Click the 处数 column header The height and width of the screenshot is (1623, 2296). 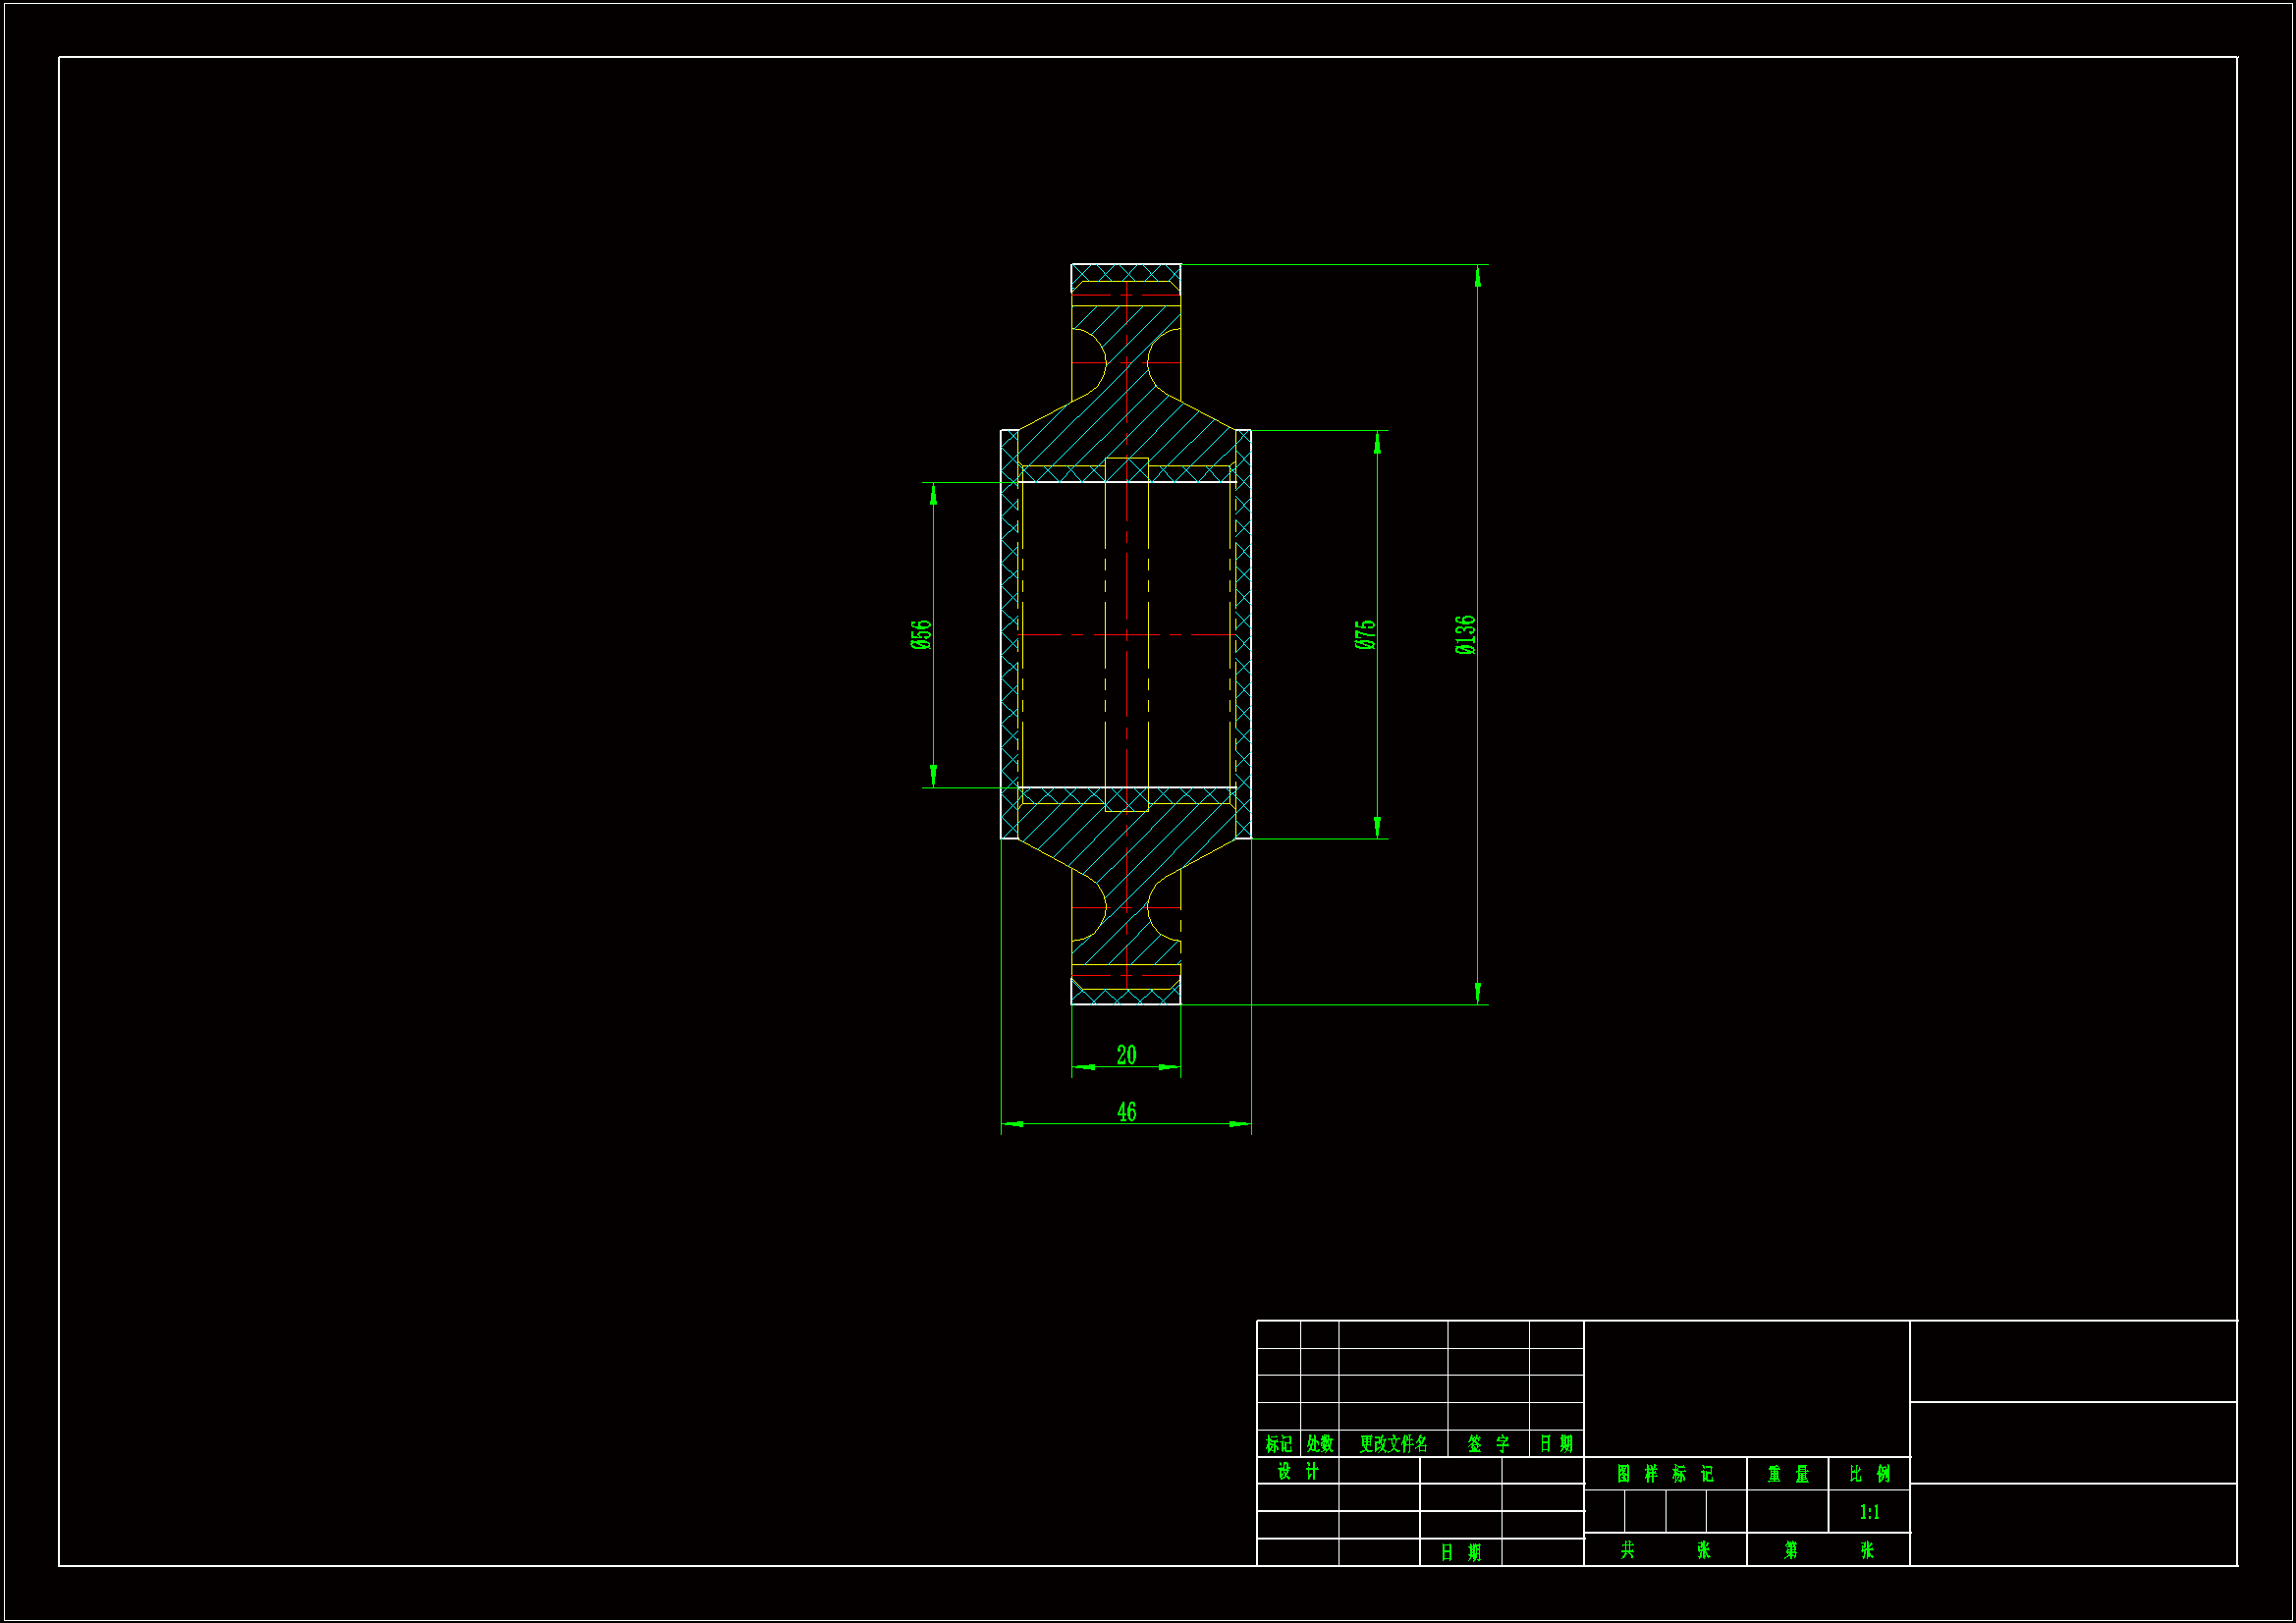coord(1320,1444)
